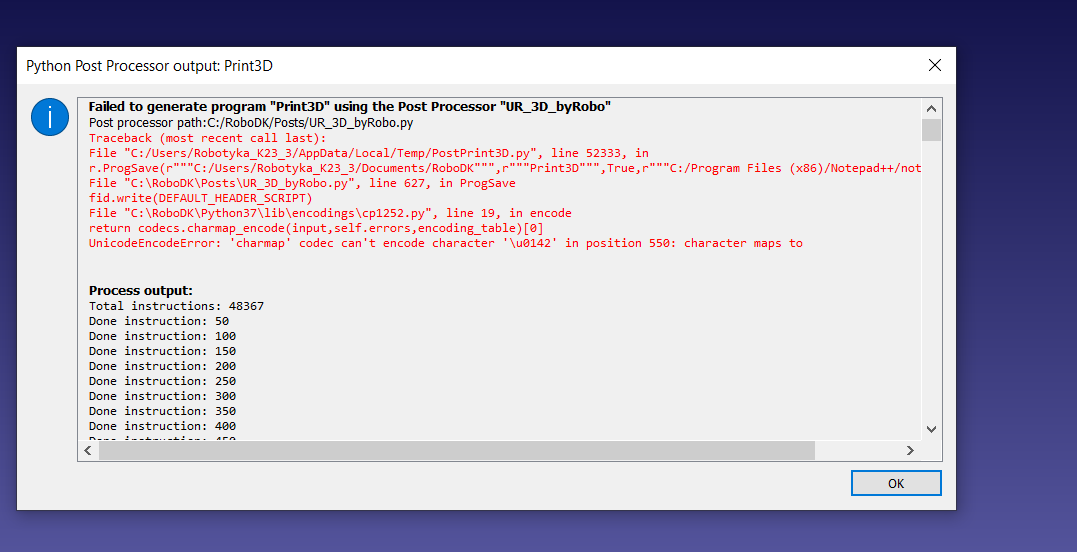
Task: Click the horizontal scrollbar right arrow
Action: [x=910, y=451]
